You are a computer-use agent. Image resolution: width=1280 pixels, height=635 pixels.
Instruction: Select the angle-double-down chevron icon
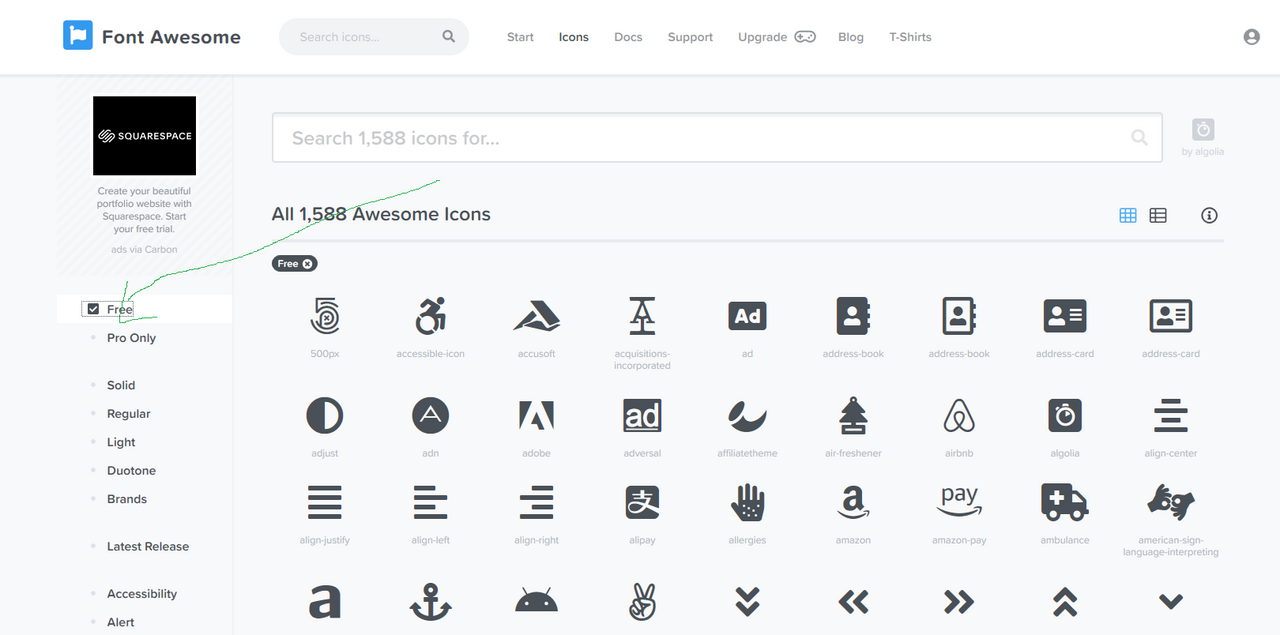[x=747, y=601]
